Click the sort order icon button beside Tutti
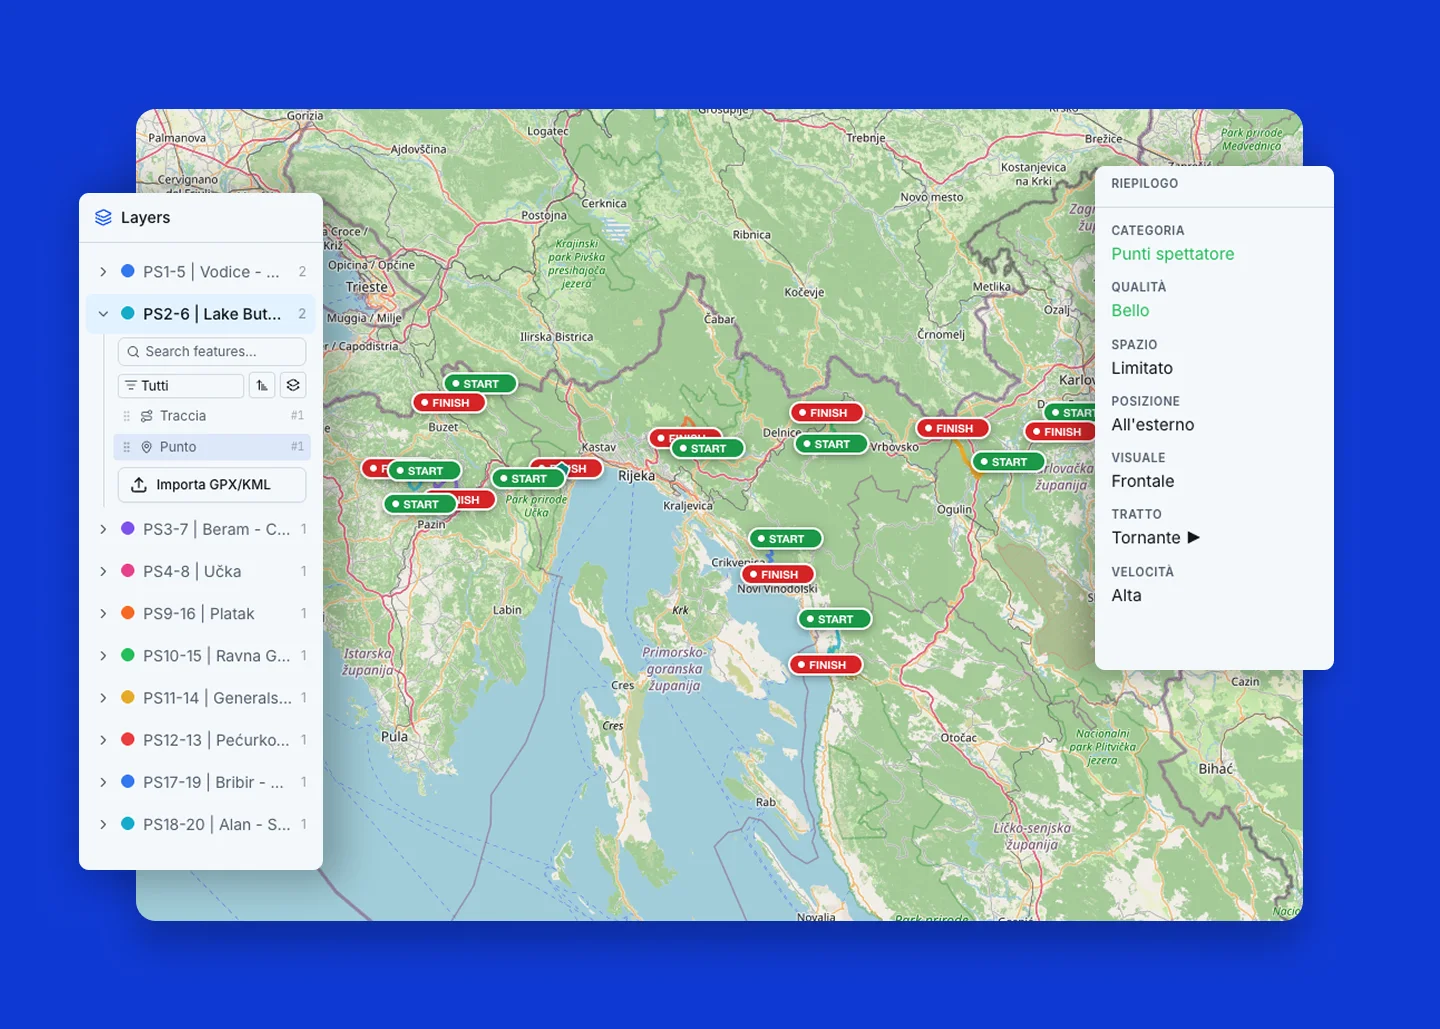Viewport: 1440px width, 1029px height. pyautogui.click(x=262, y=385)
